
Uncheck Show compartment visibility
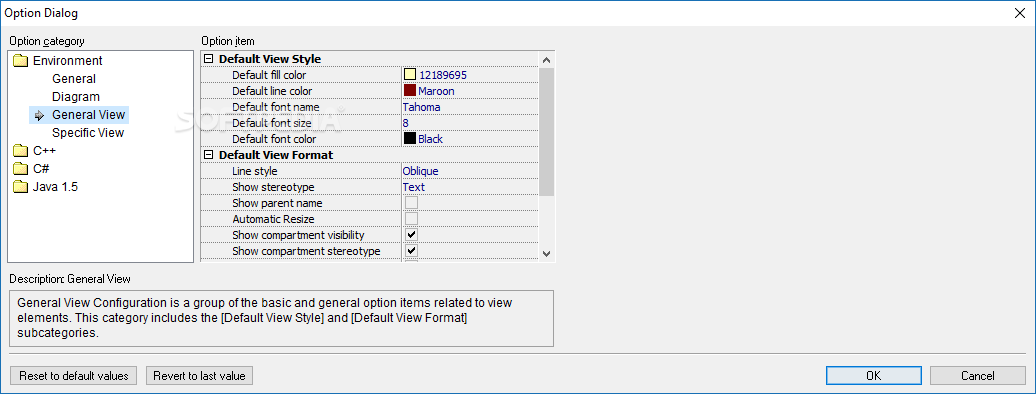[x=411, y=235]
